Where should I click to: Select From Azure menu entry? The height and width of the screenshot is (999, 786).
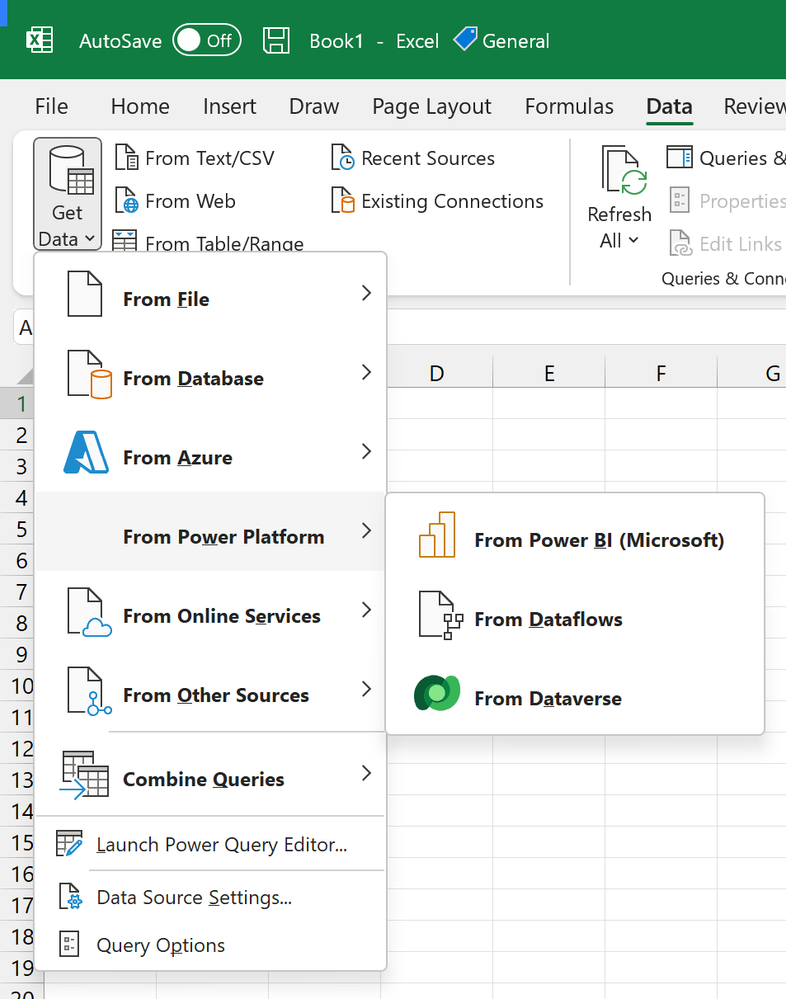pos(211,452)
